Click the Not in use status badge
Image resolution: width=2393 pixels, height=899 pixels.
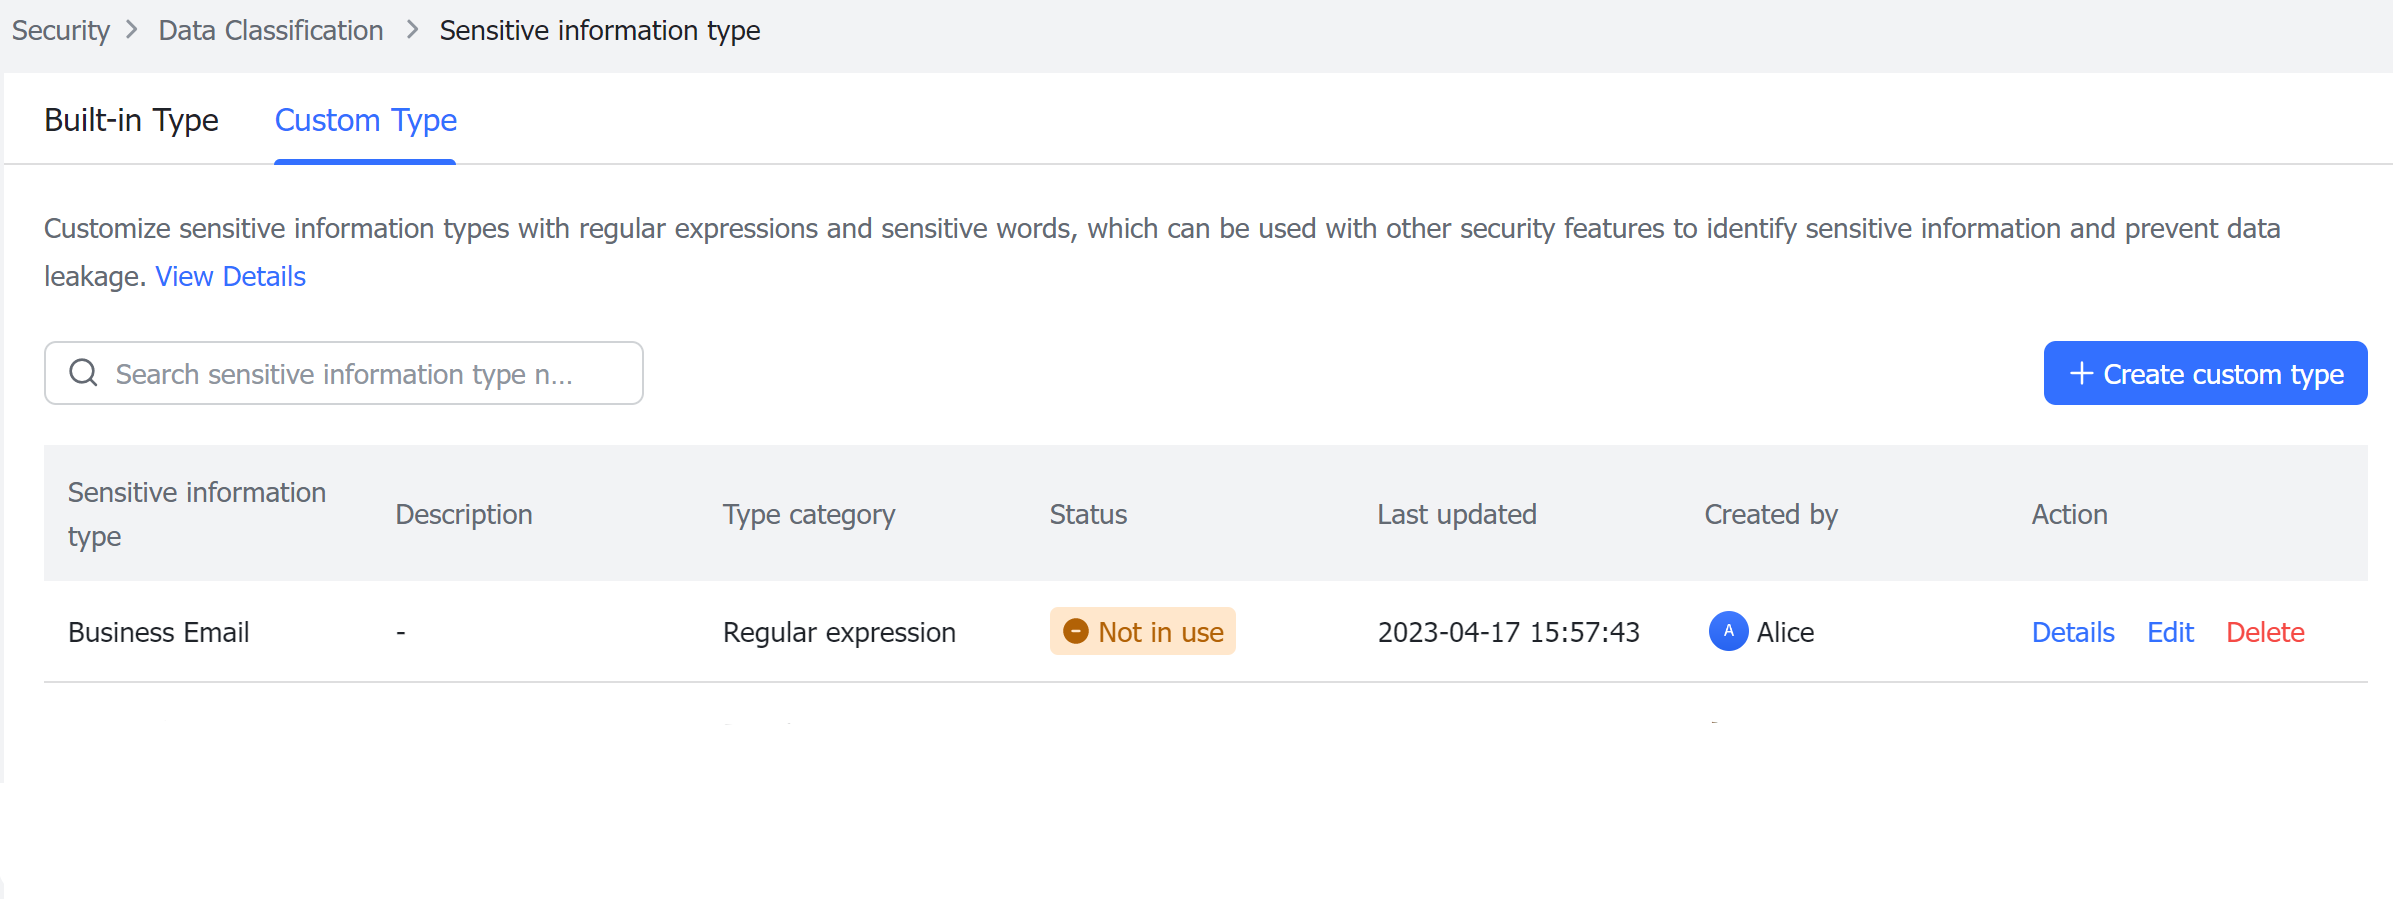[1142, 631]
